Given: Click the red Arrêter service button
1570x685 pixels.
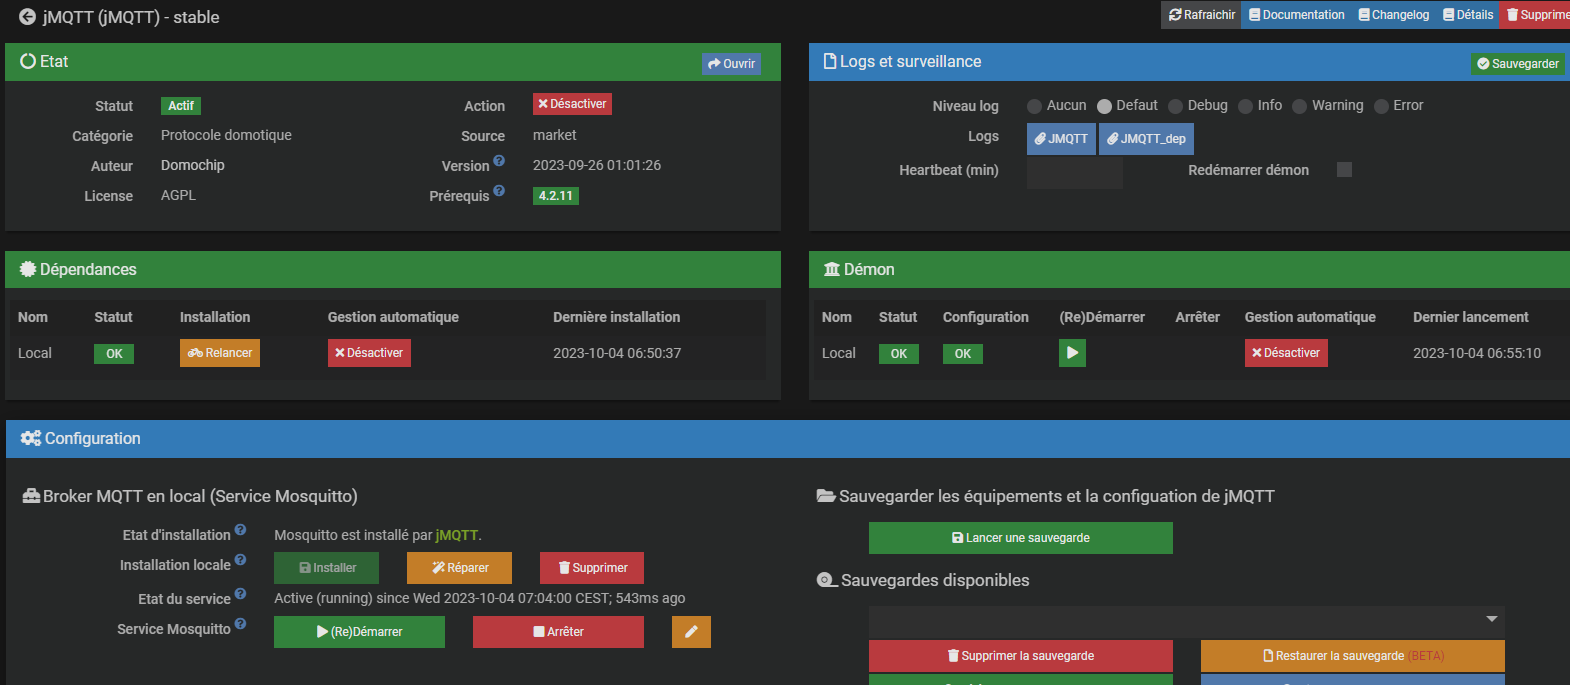Looking at the screenshot, I should [x=558, y=632].
